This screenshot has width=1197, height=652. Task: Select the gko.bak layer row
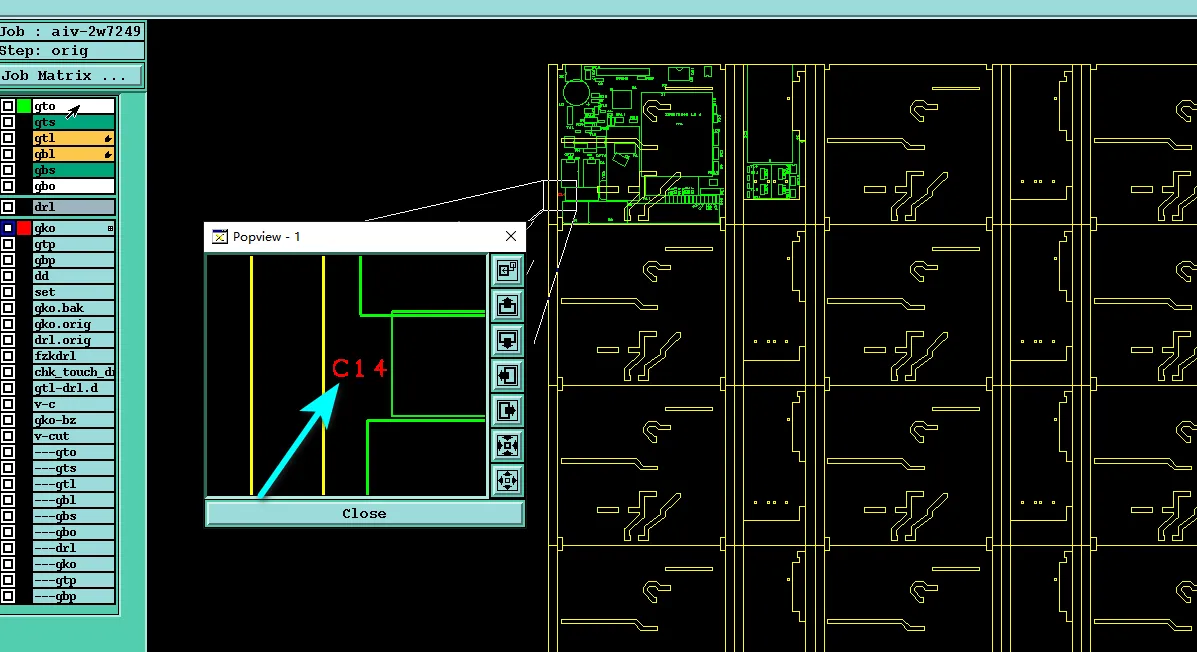[x=73, y=308]
